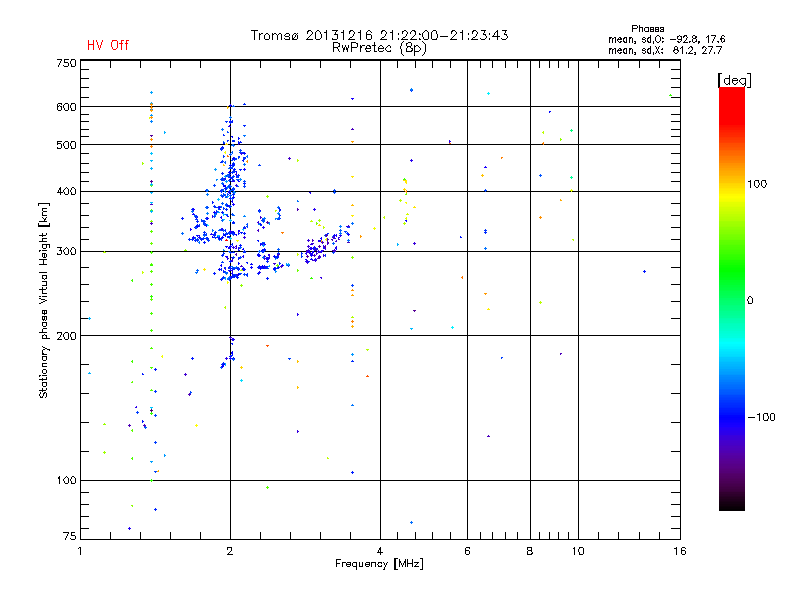
Task: Click the "[deg]" colorbar unit label
Action: (x=734, y=80)
